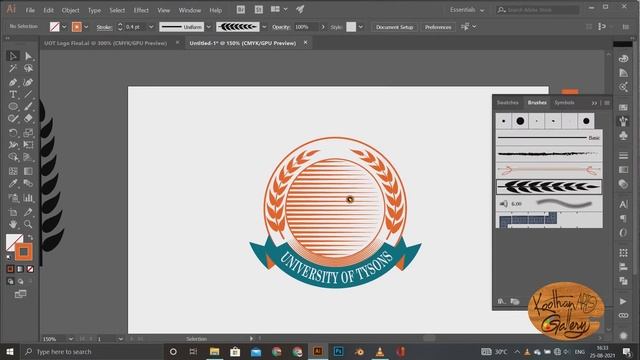Select the Hand tool
This screenshot has height=360, width=640.
[x=13, y=224]
